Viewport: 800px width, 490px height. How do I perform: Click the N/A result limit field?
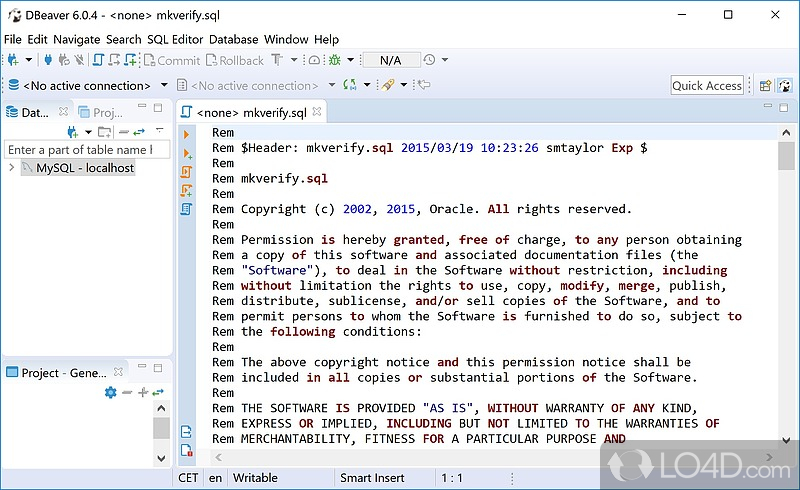(391, 60)
